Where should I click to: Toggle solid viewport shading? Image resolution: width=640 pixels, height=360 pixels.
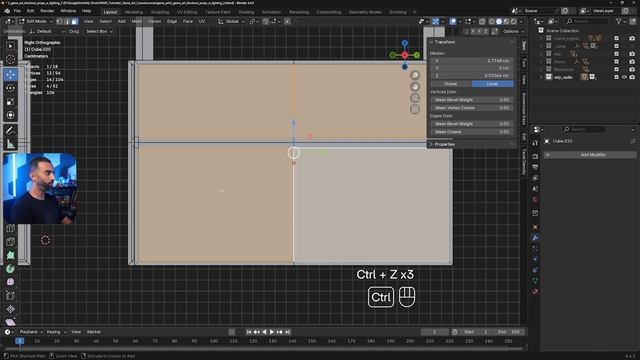click(x=499, y=21)
